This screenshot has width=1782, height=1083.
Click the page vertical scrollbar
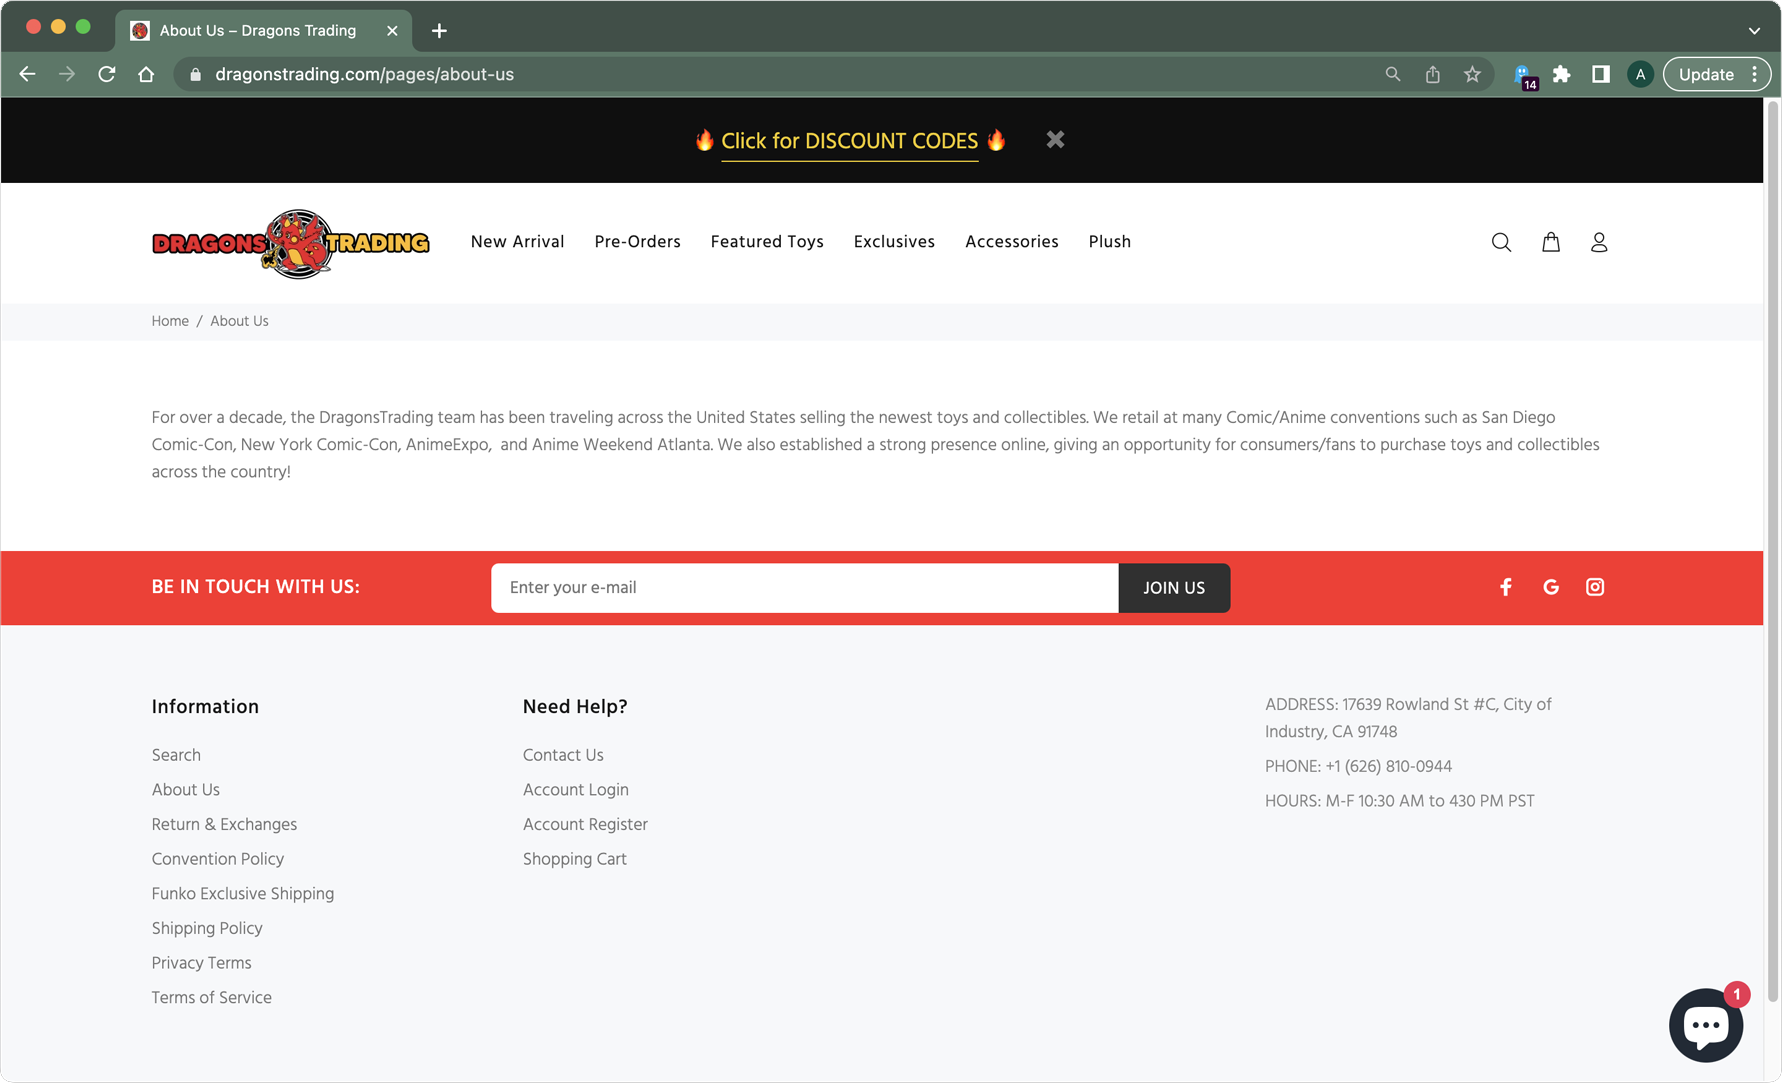[1773, 550]
